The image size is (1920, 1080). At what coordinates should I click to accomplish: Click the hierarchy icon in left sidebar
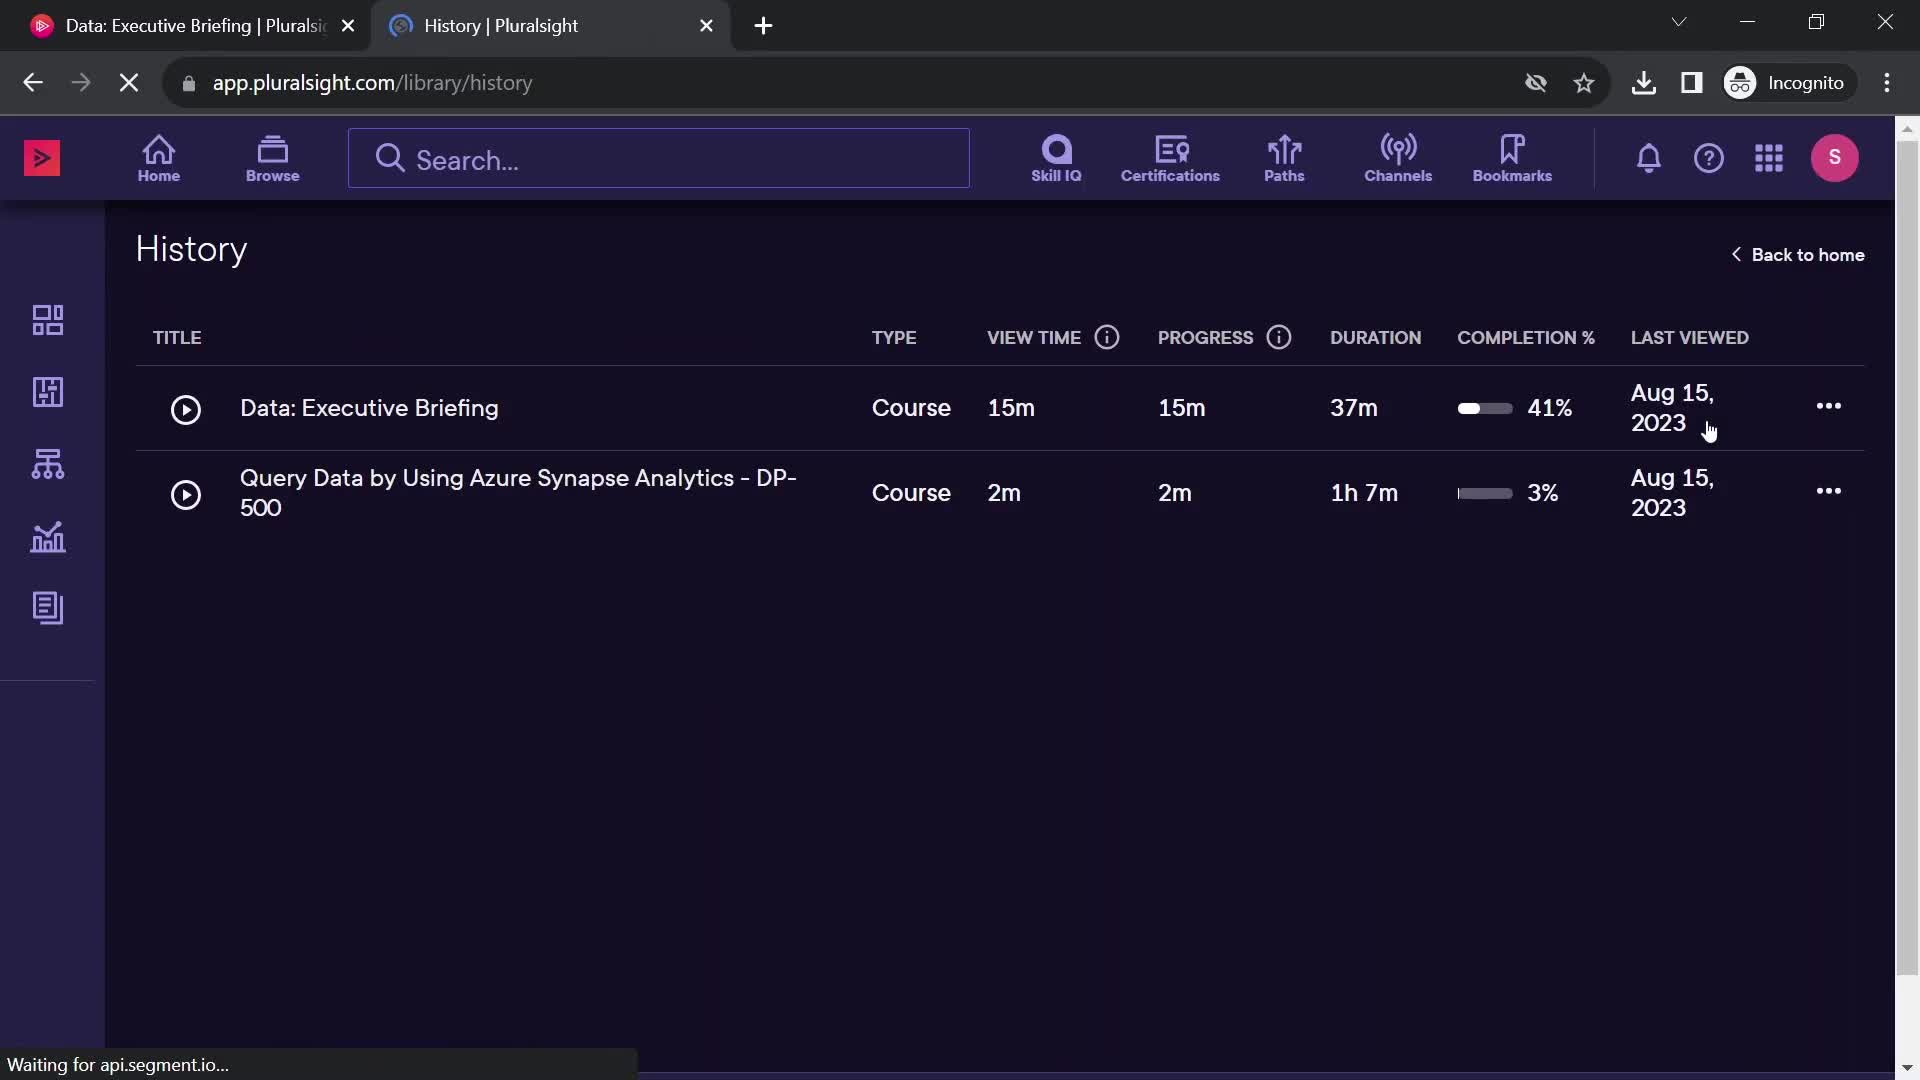pyautogui.click(x=48, y=464)
